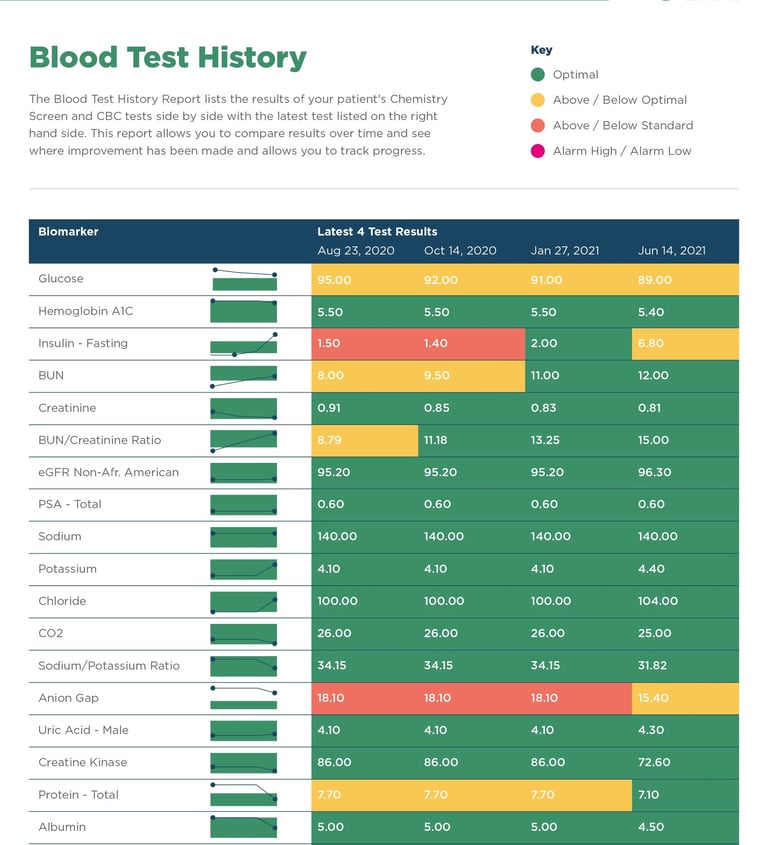Click the Insulin - Fasting trend sparkline
Image resolution: width=768 pixels, height=845 pixels.
(244, 344)
